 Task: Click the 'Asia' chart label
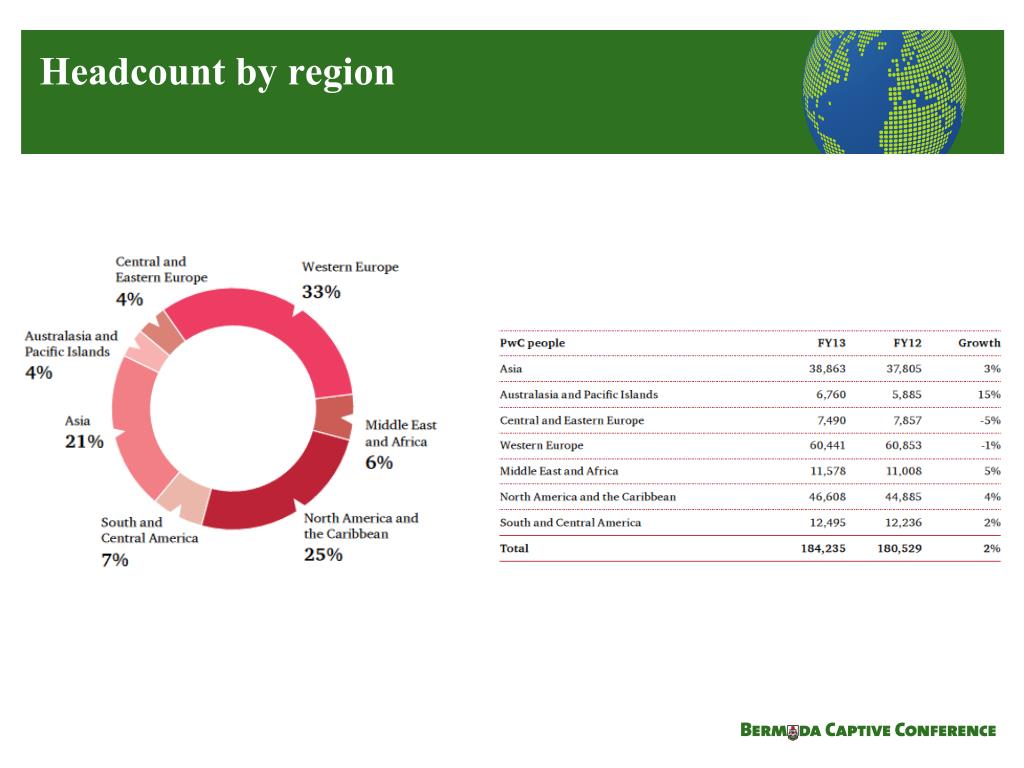[x=78, y=421]
